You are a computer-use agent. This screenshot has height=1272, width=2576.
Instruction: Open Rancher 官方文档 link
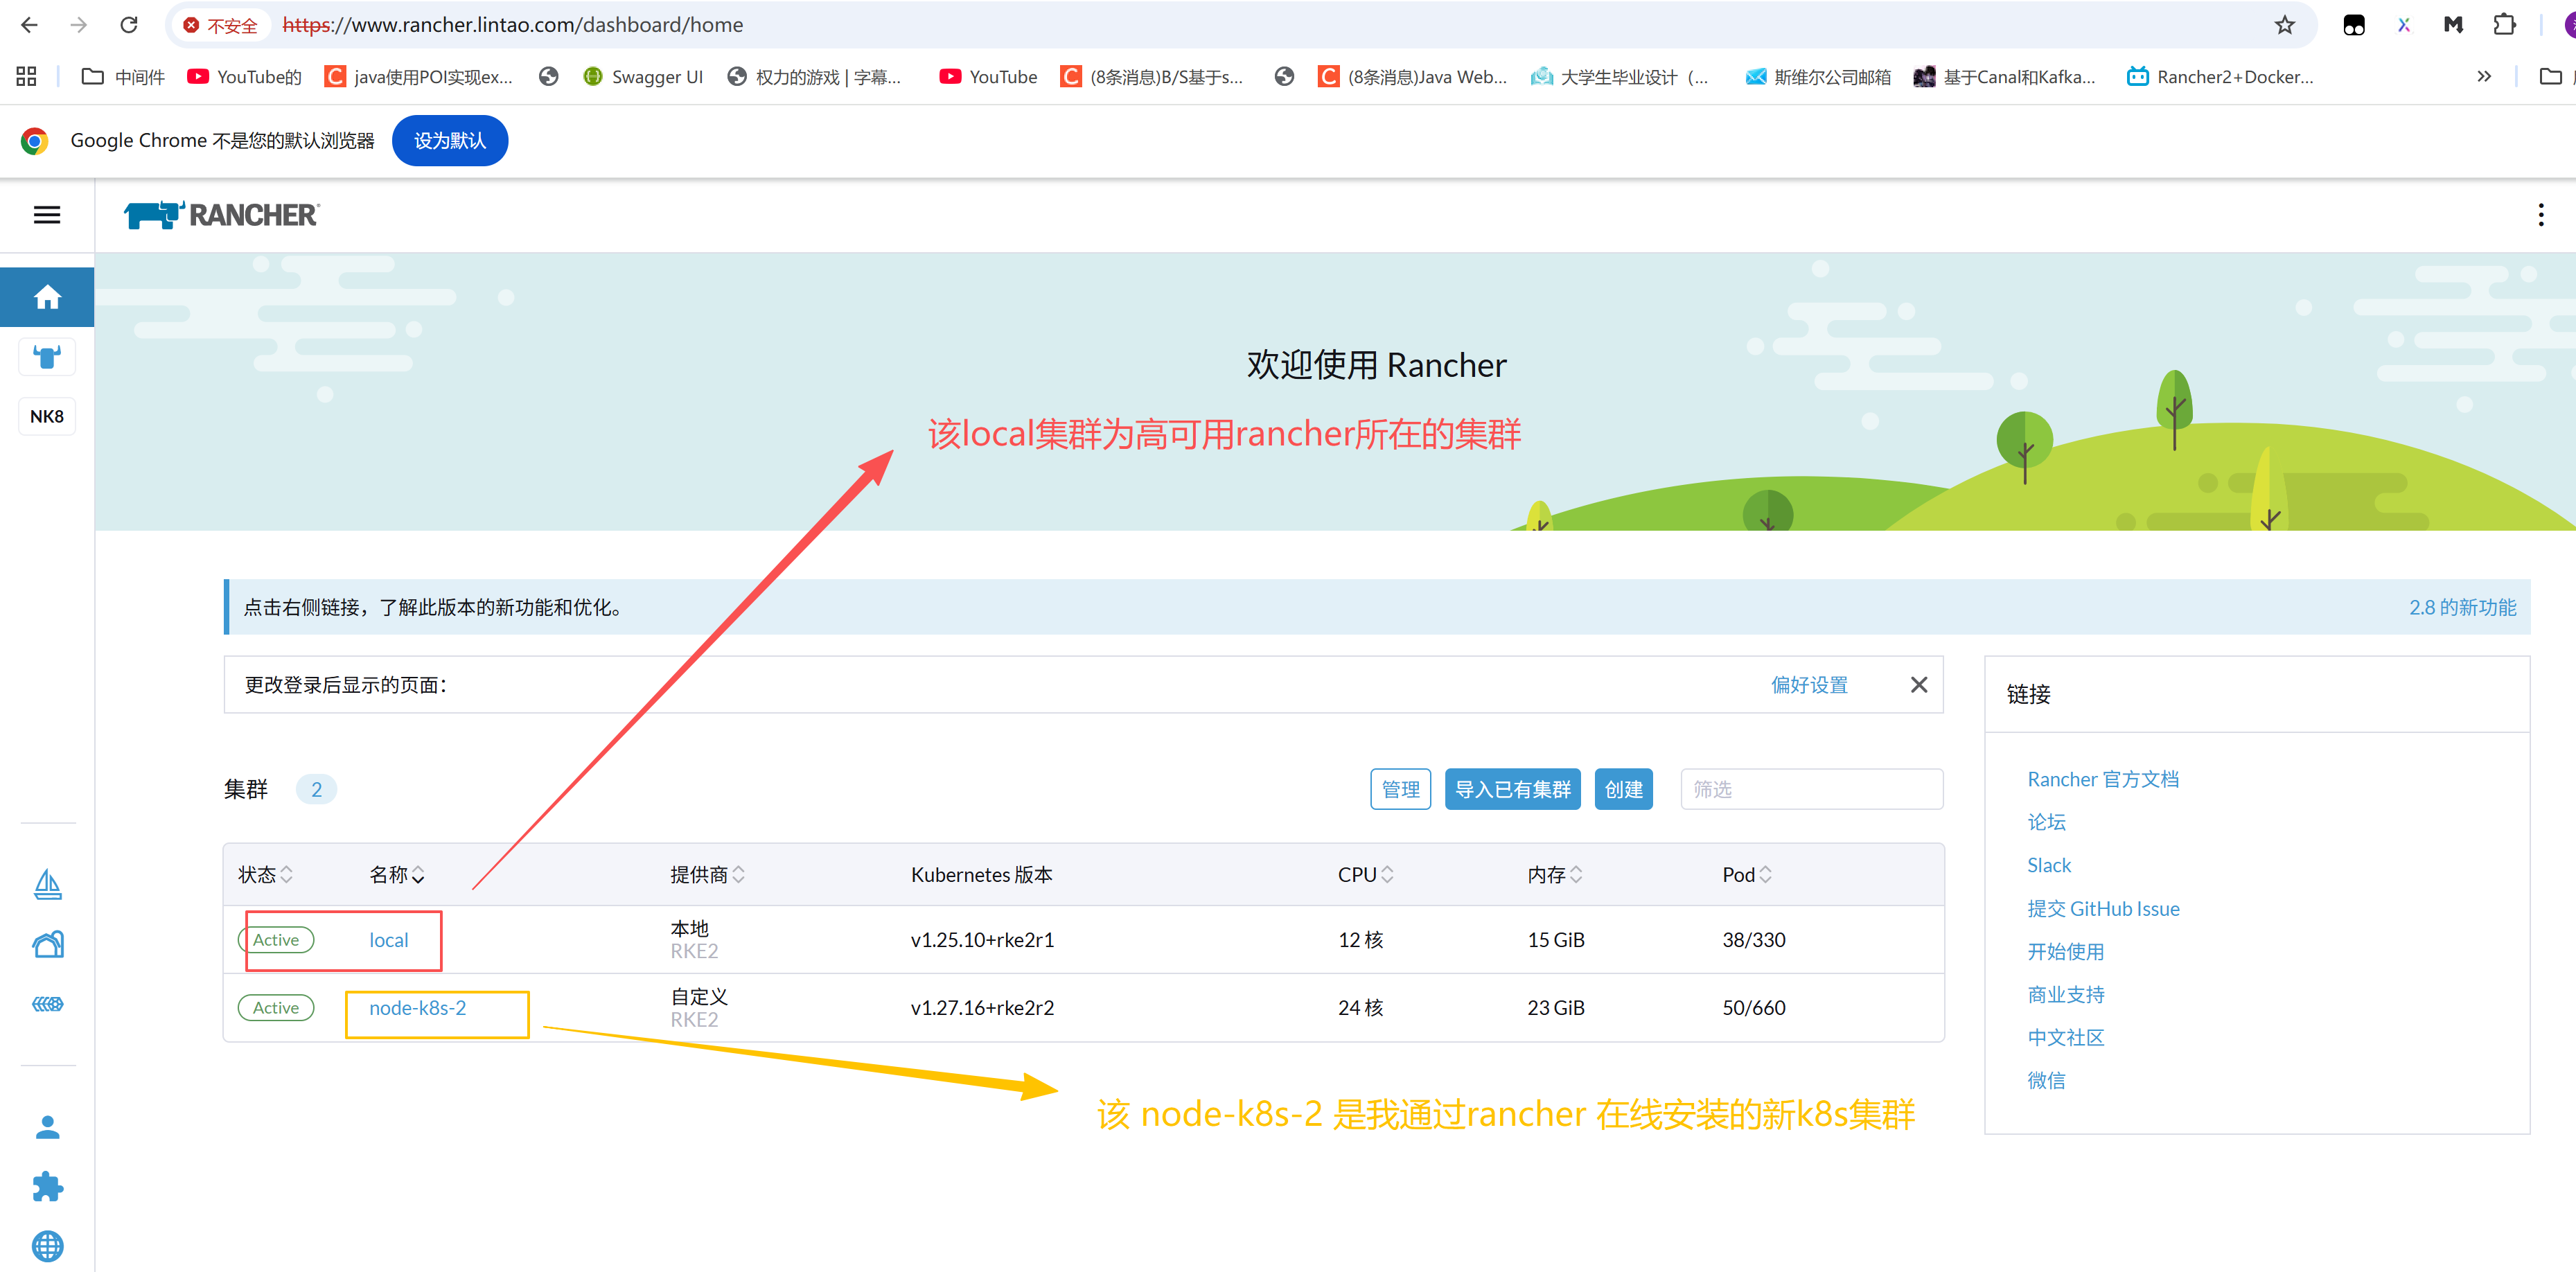point(2102,780)
